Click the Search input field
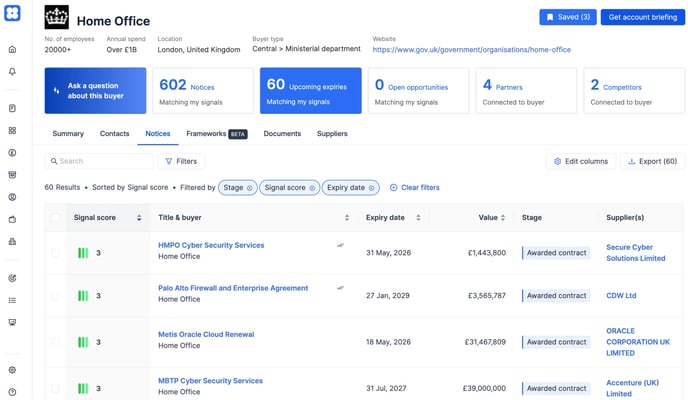The image size is (688, 400). [99, 161]
